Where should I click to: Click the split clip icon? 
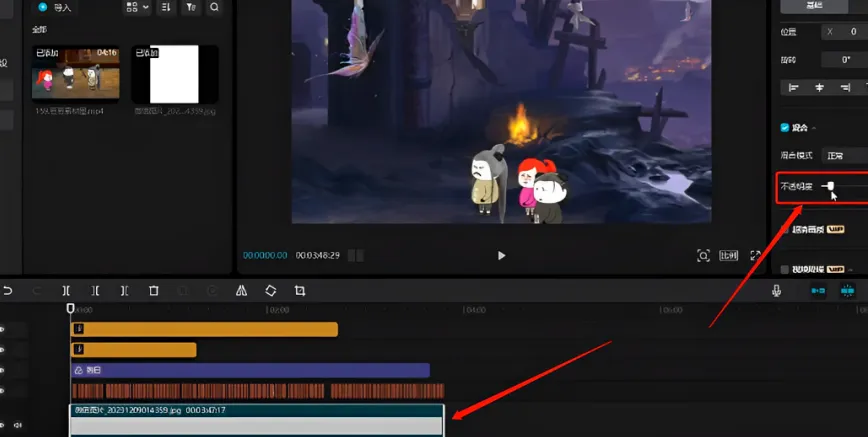click(x=66, y=291)
